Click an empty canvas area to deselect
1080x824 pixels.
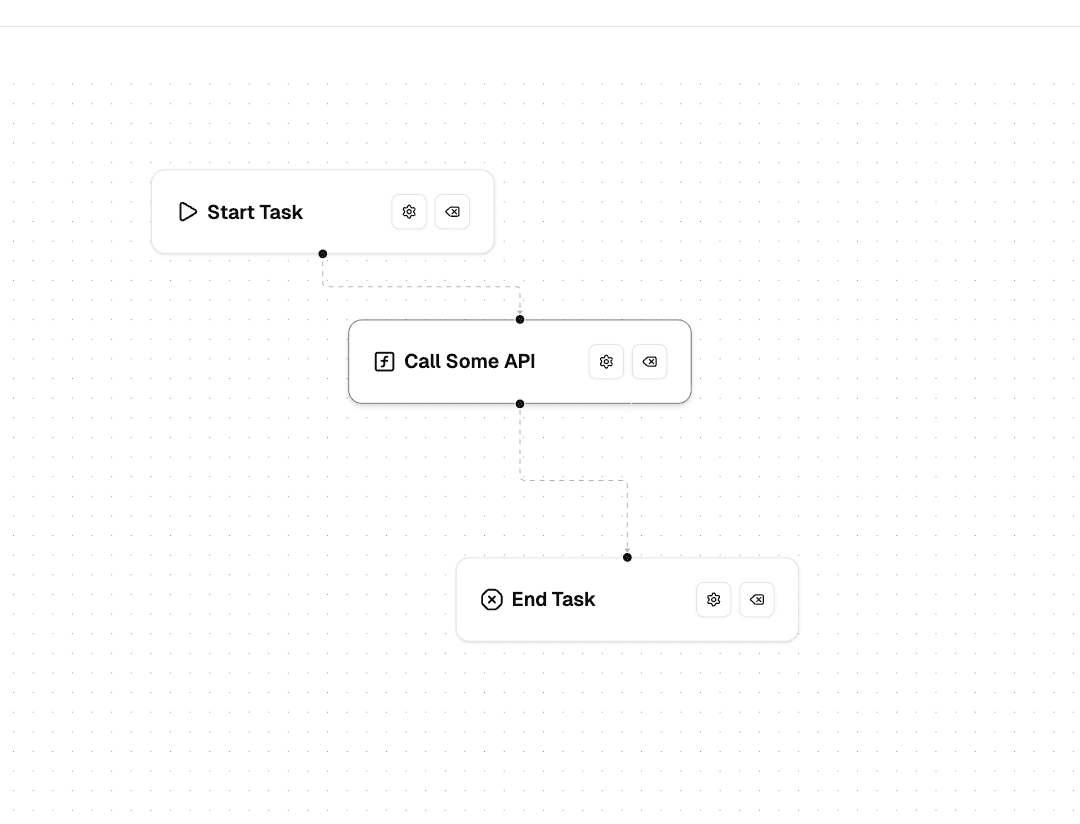point(900,730)
